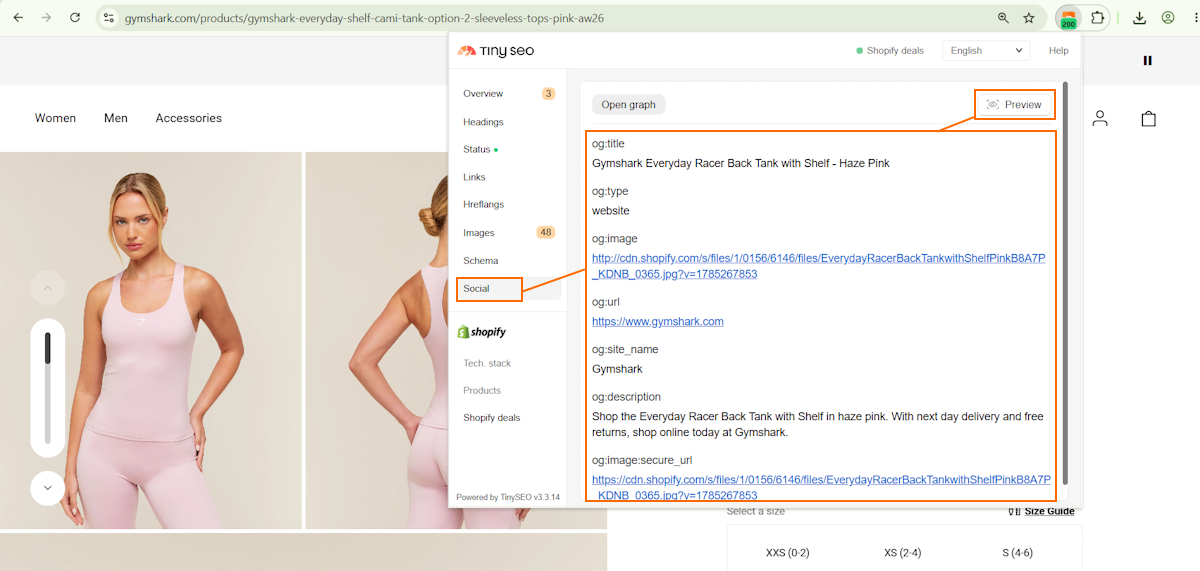This screenshot has width=1200, height=571.
Task: Click the og:title value text
Action: click(x=741, y=163)
